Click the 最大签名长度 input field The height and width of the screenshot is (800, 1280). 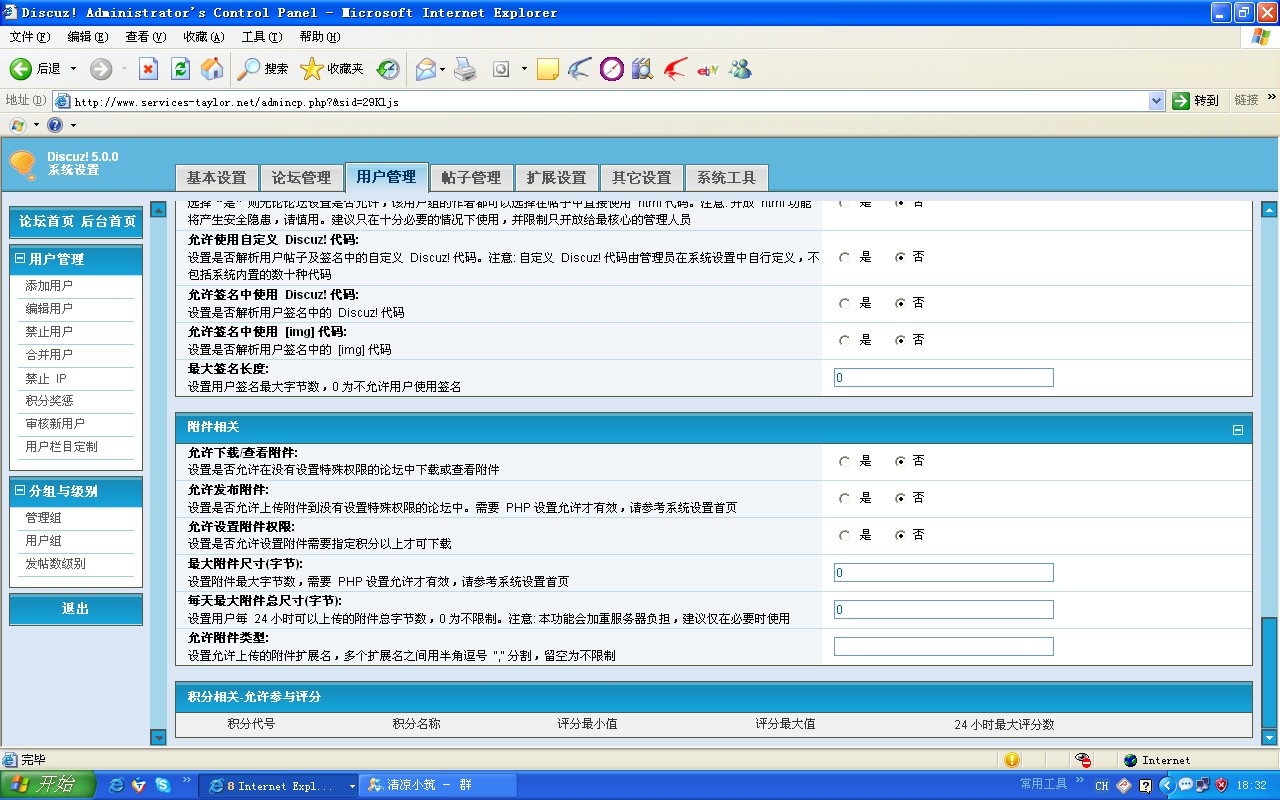tap(944, 378)
